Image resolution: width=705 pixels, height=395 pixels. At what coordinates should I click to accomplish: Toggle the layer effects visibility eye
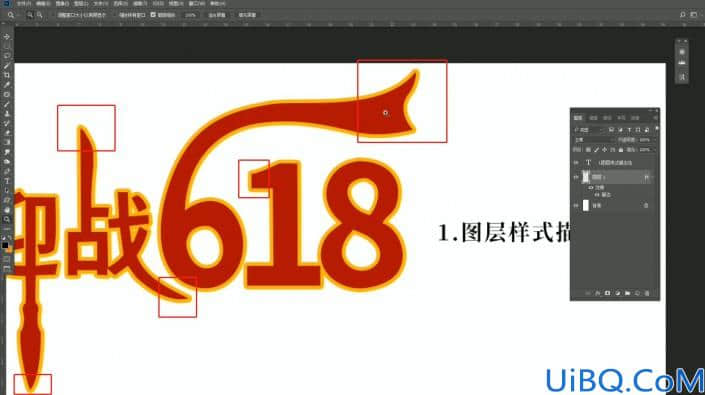coord(590,187)
